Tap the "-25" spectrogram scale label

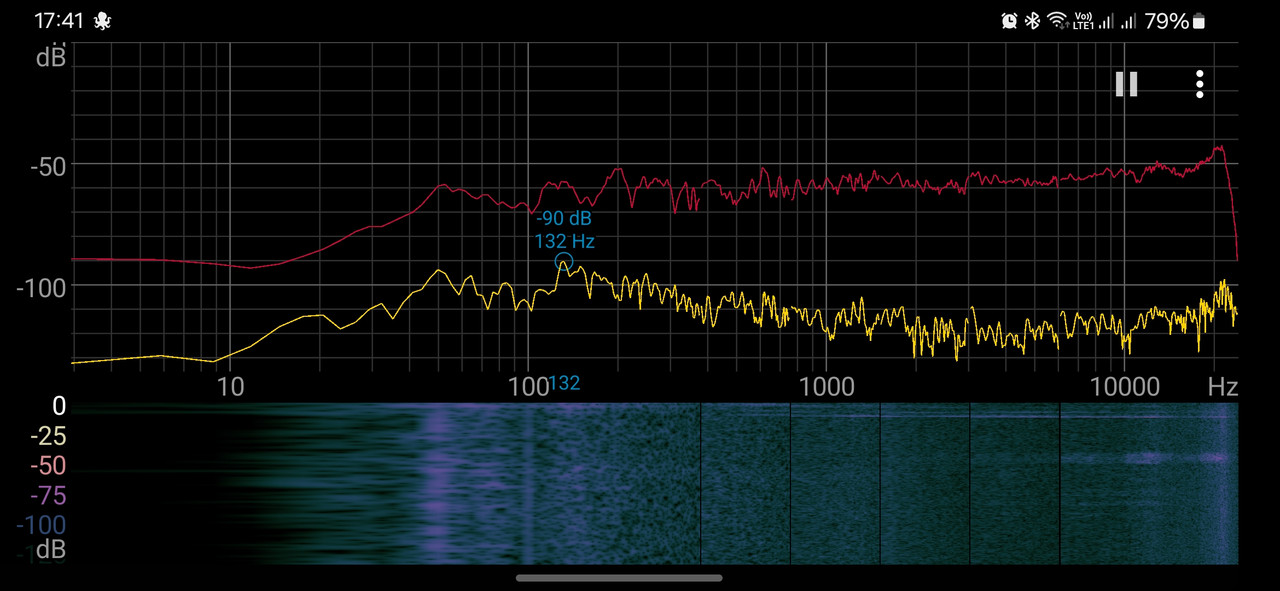tap(47, 436)
